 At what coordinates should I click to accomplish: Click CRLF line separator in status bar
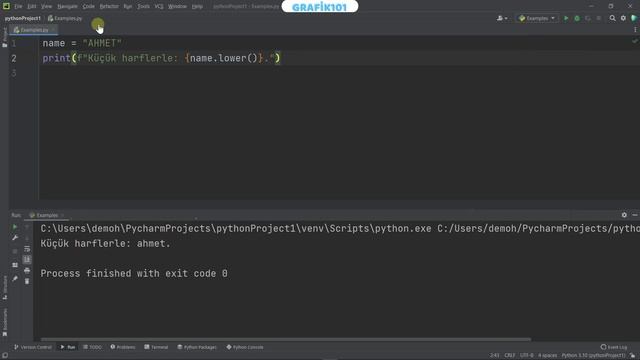[510, 356]
